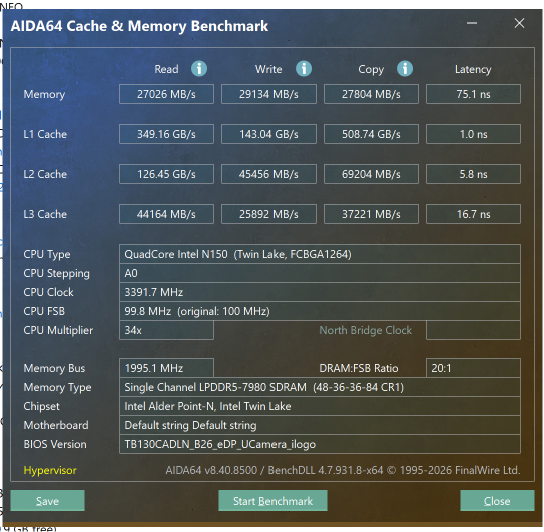
Task: Click the Start Benchmark button
Action: click(273, 500)
